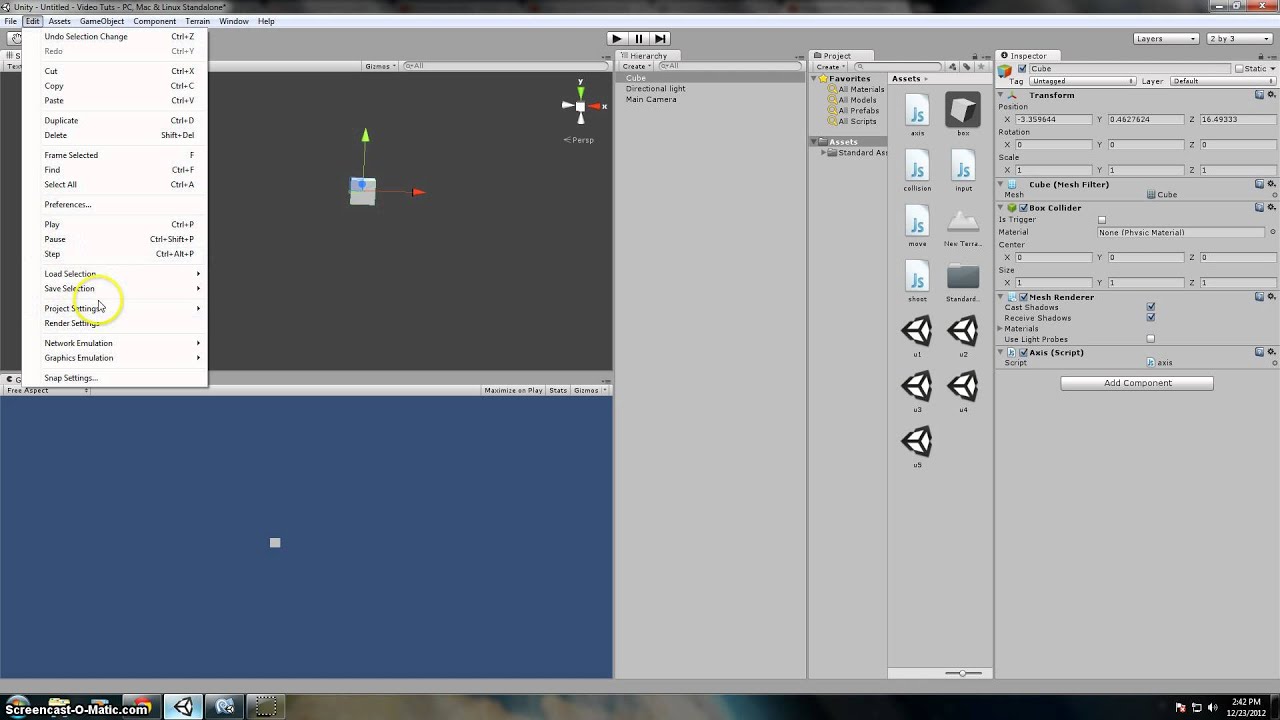Open the Layer dropdown (Default)
Viewport: 1280px width, 720px height.
[x=1222, y=81]
